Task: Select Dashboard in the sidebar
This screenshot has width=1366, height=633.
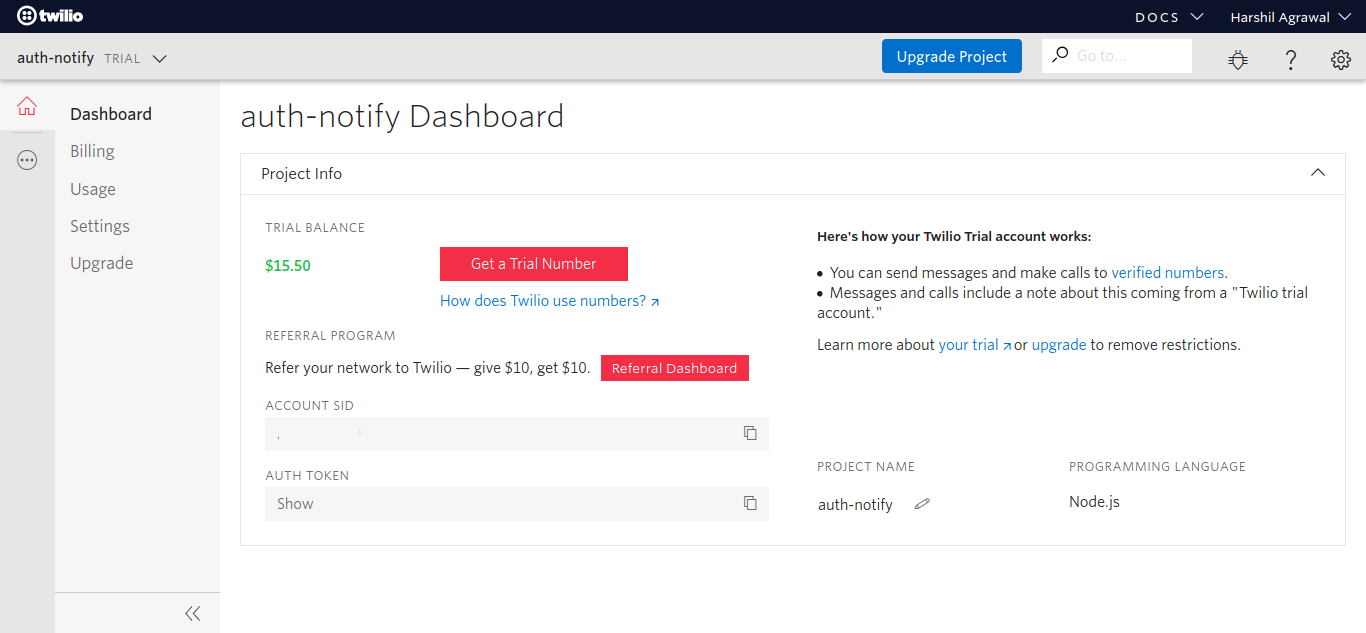Action: coord(111,114)
